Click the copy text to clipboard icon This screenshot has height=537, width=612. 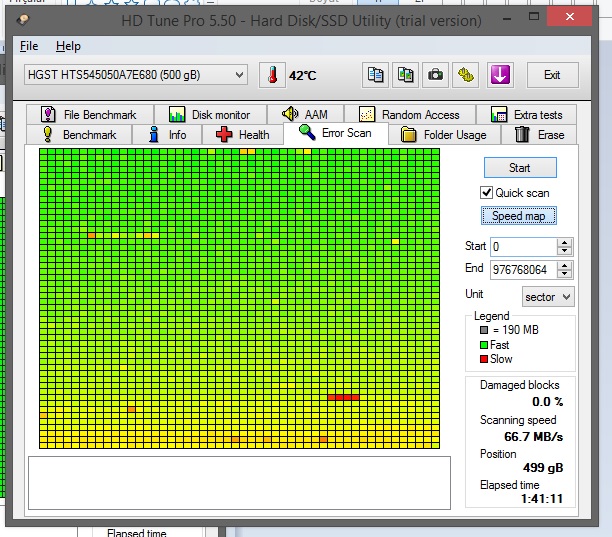click(x=375, y=75)
